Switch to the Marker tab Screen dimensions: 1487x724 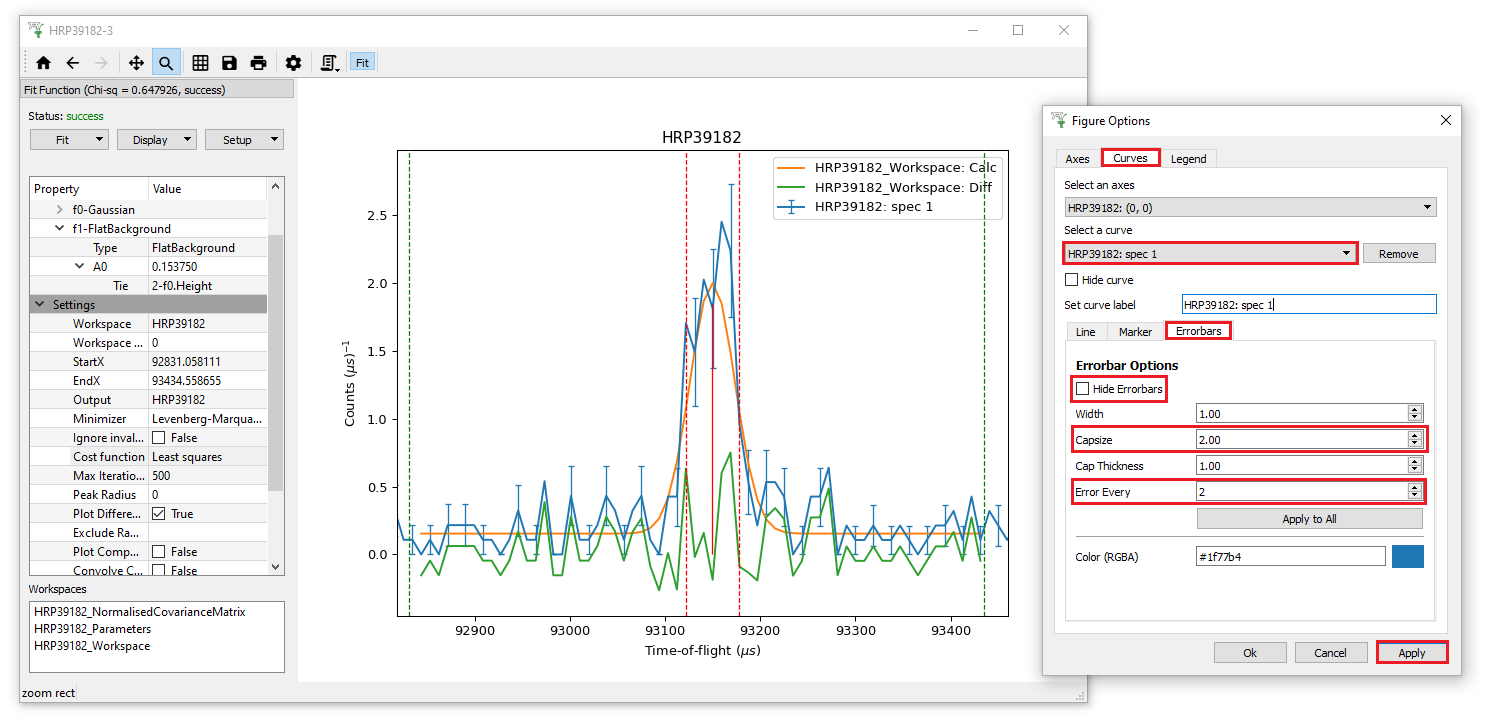[x=1135, y=332]
